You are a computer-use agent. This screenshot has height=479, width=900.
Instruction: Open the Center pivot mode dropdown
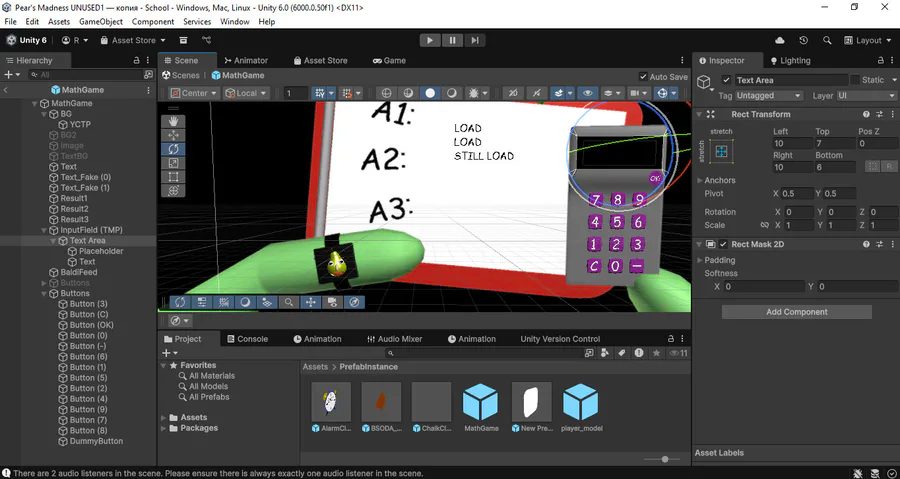[x=193, y=93]
